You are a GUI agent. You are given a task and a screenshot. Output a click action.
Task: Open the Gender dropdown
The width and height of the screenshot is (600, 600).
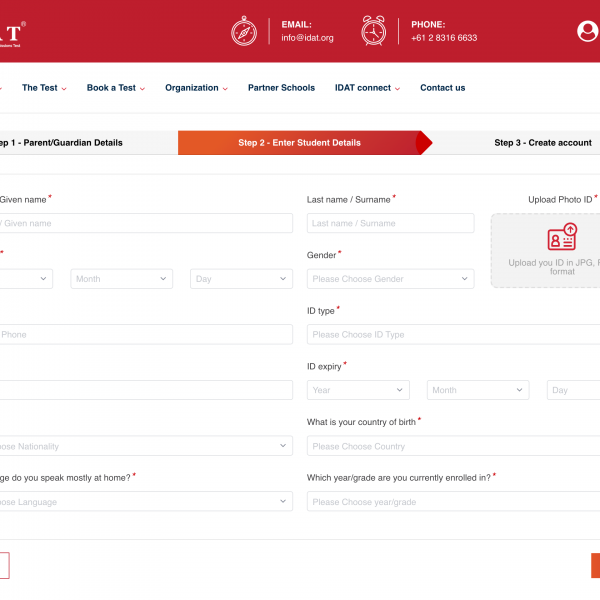[x=390, y=279]
